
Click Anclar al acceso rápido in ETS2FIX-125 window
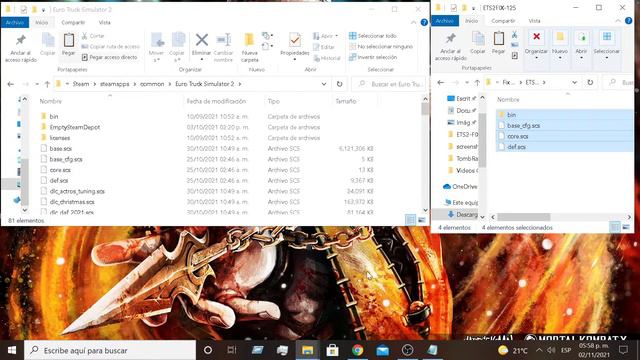tap(451, 47)
